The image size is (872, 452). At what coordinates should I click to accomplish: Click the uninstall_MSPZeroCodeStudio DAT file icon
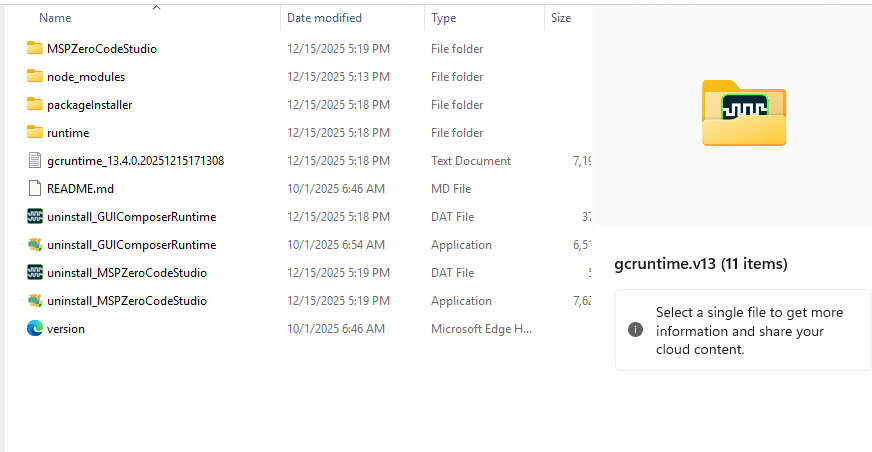tap(35, 272)
